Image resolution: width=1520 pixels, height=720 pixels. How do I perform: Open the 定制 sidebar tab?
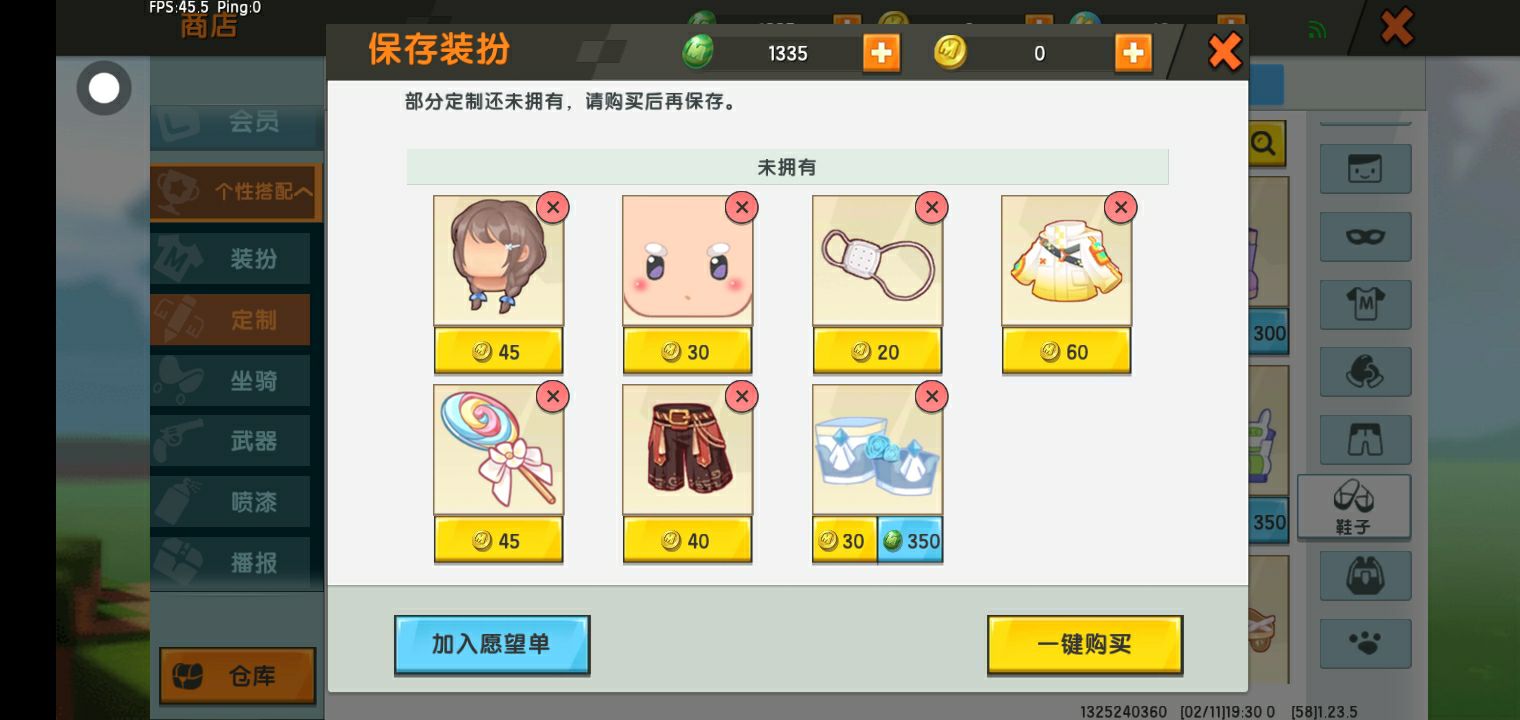pos(230,320)
